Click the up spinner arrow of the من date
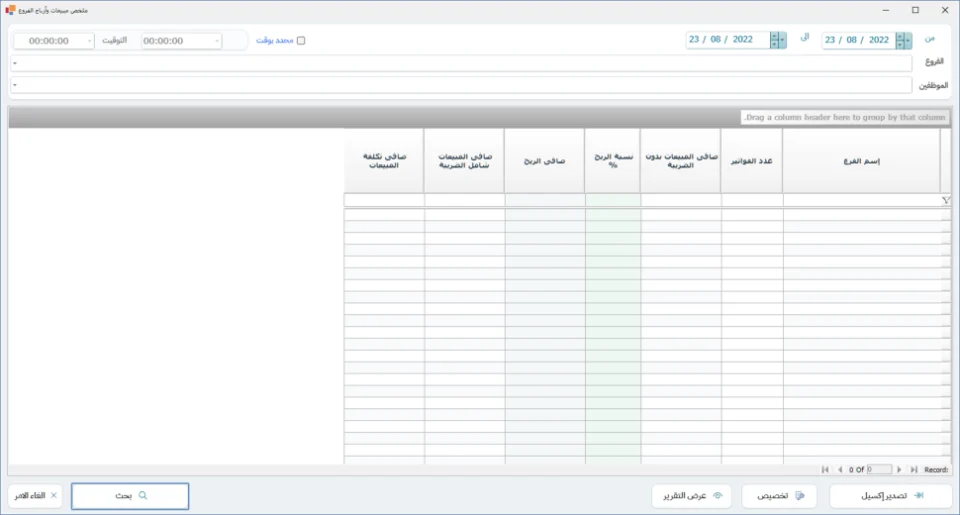This screenshot has width=960, height=515. pos(900,37)
